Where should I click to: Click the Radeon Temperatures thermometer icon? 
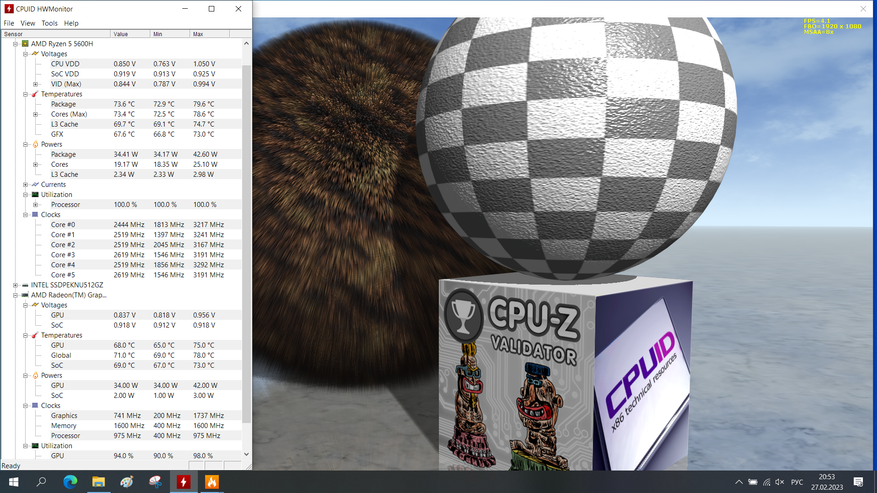(35, 335)
